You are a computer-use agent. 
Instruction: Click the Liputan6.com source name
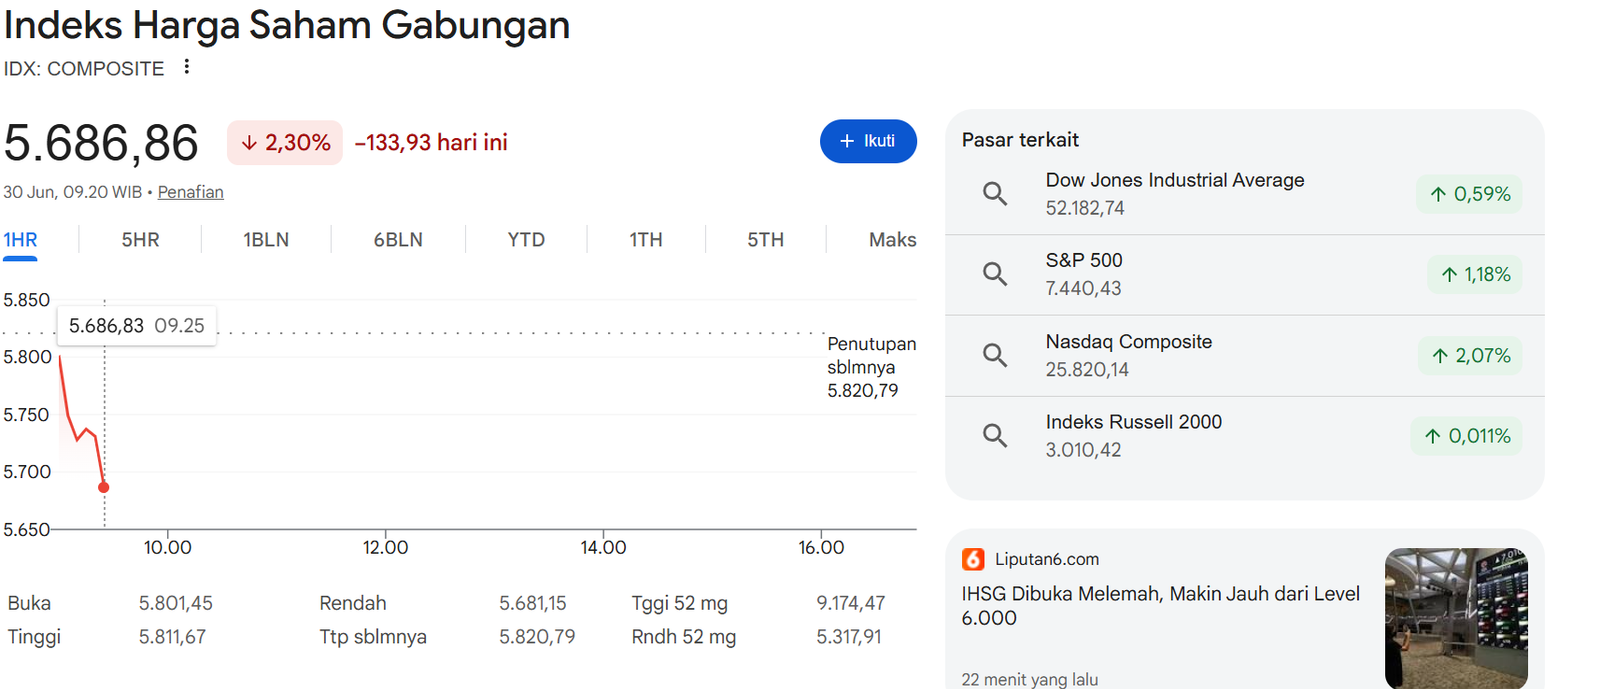pyautogui.click(x=1046, y=559)
